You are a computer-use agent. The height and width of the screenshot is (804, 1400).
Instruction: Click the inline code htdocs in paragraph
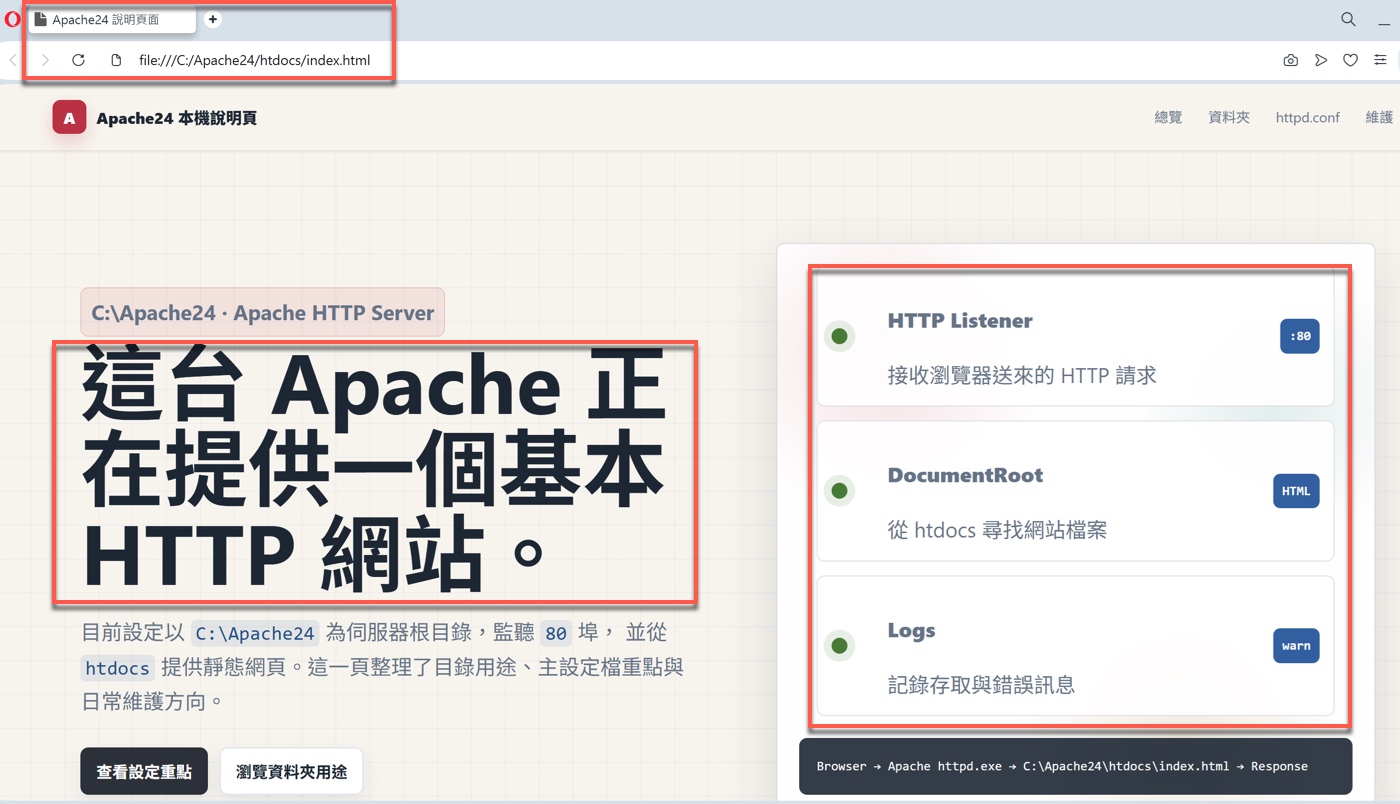pyautogui.click(x=117, y=668)
